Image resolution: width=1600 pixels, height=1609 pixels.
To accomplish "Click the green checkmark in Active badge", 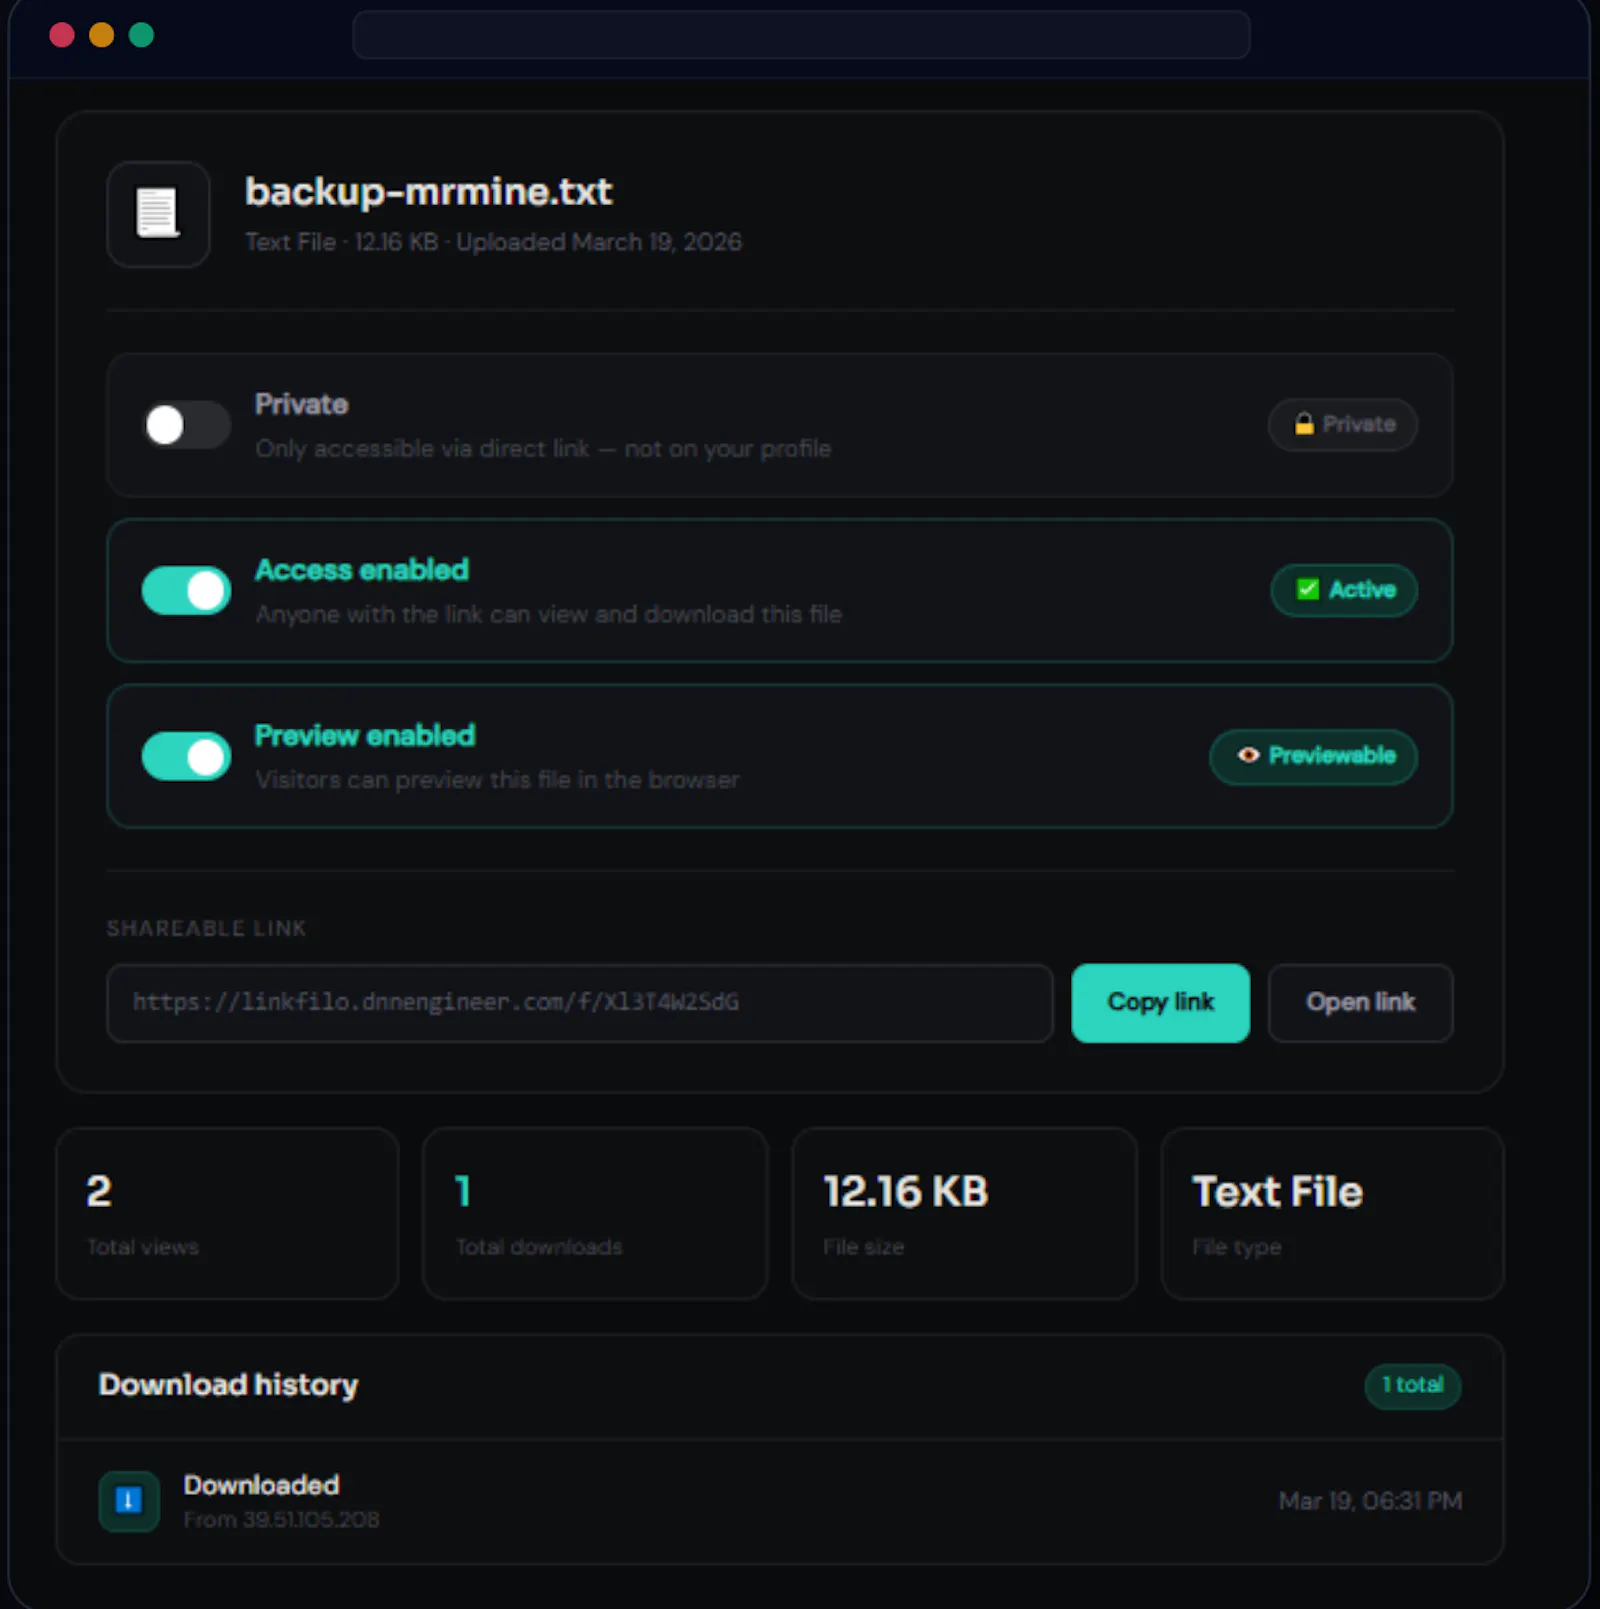I will [x=1308, y=589].
